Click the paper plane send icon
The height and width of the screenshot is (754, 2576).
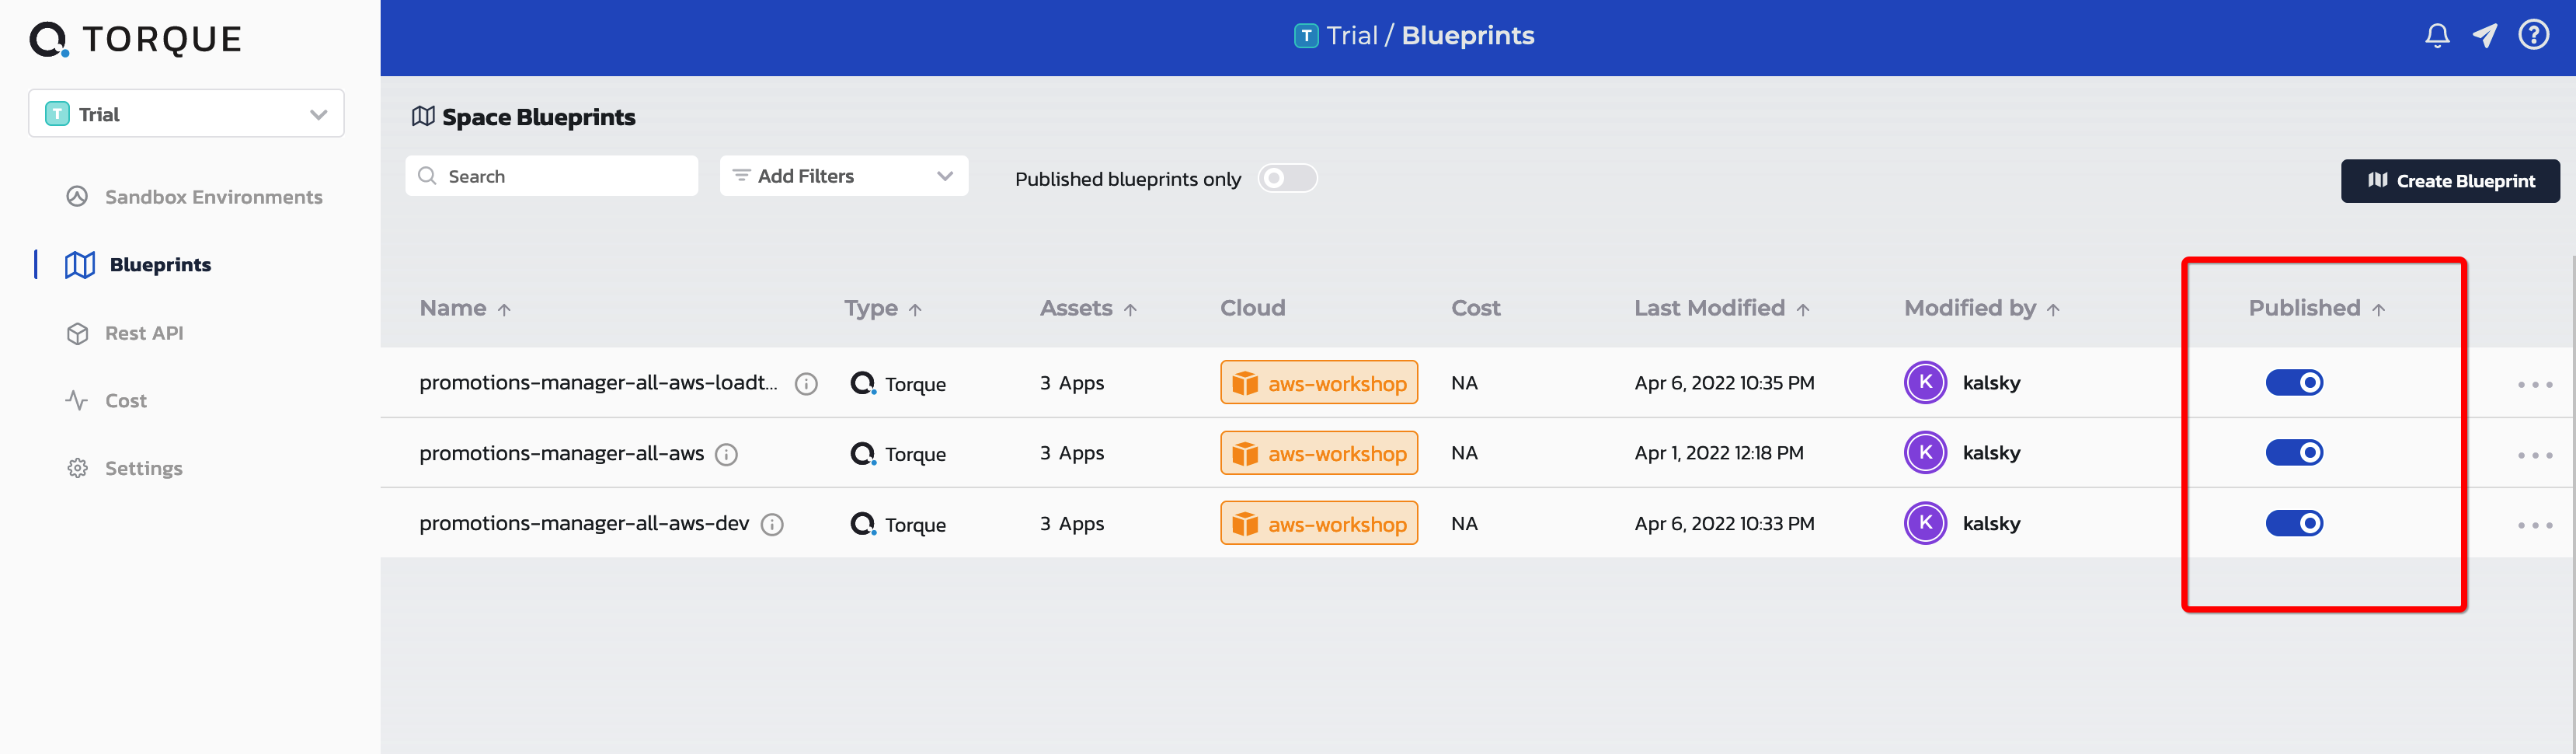[x=2485, y=36]
